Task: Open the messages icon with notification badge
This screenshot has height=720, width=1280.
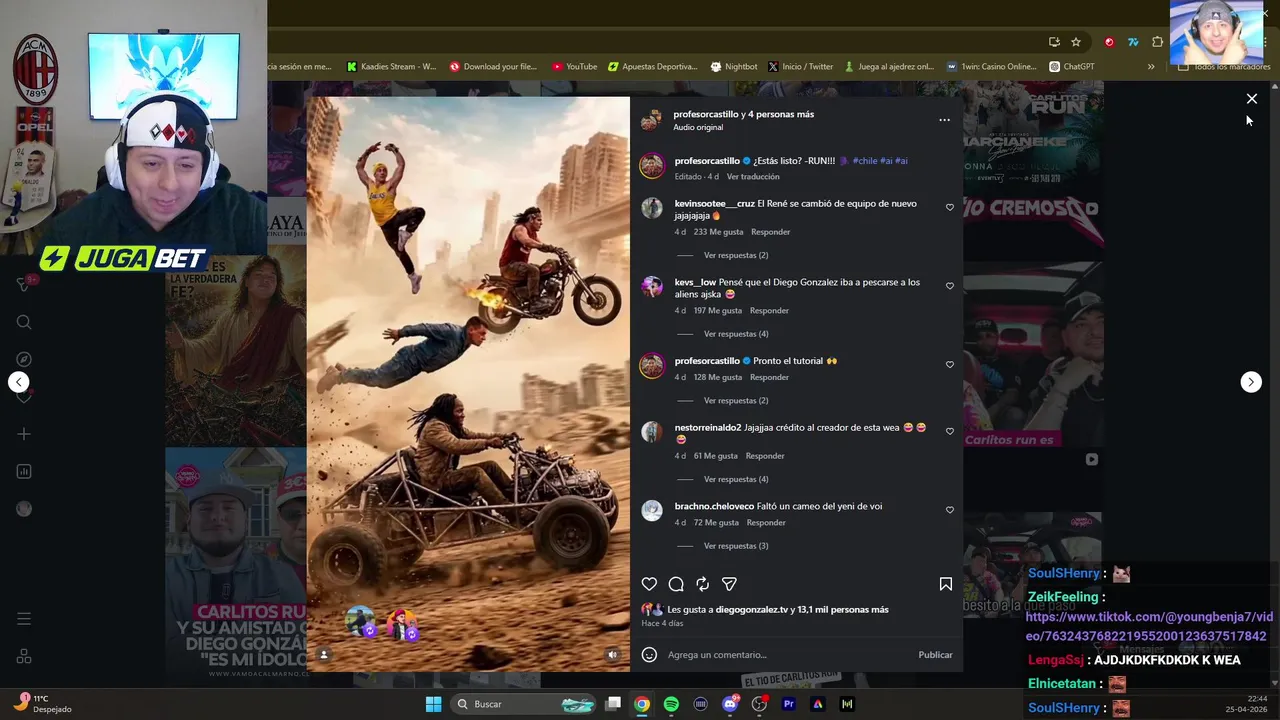Action: (x=24, y=285)
